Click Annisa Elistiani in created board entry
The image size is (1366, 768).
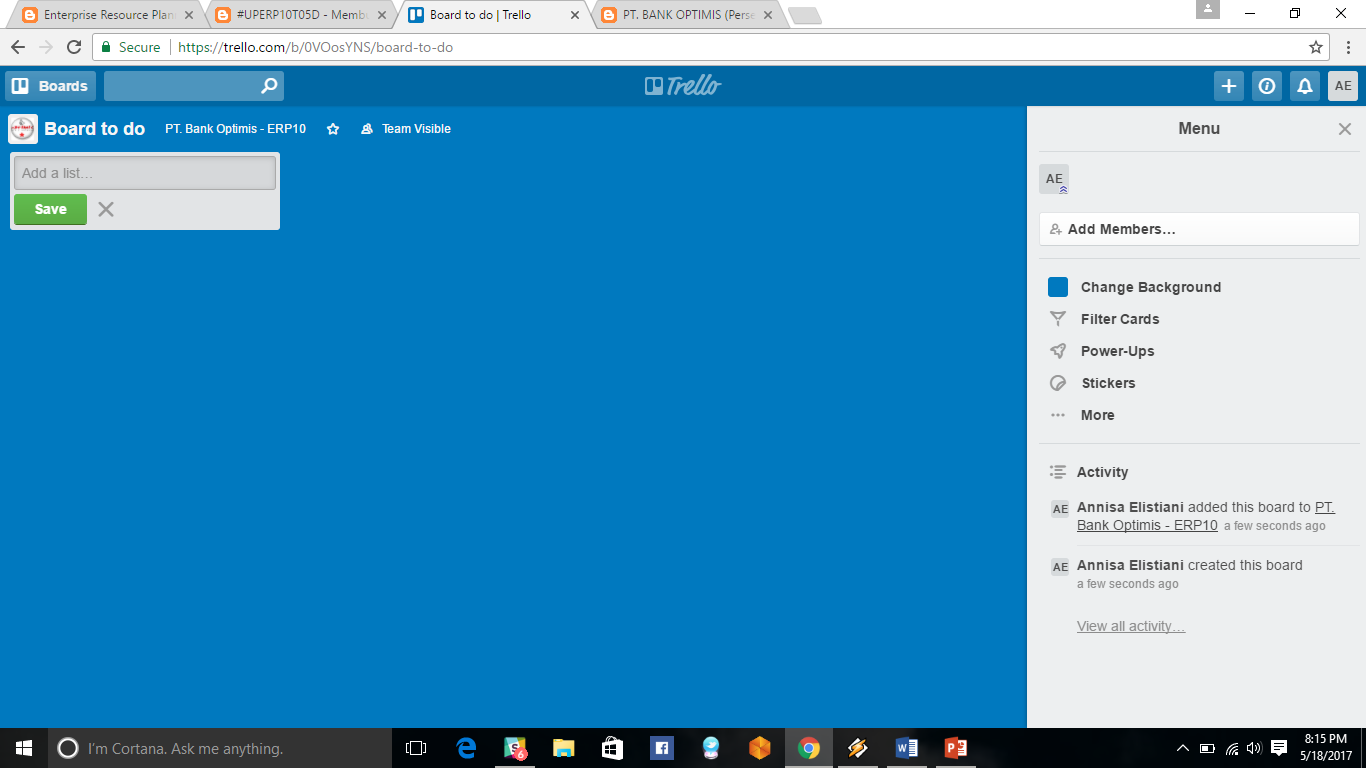[1130, 565]
